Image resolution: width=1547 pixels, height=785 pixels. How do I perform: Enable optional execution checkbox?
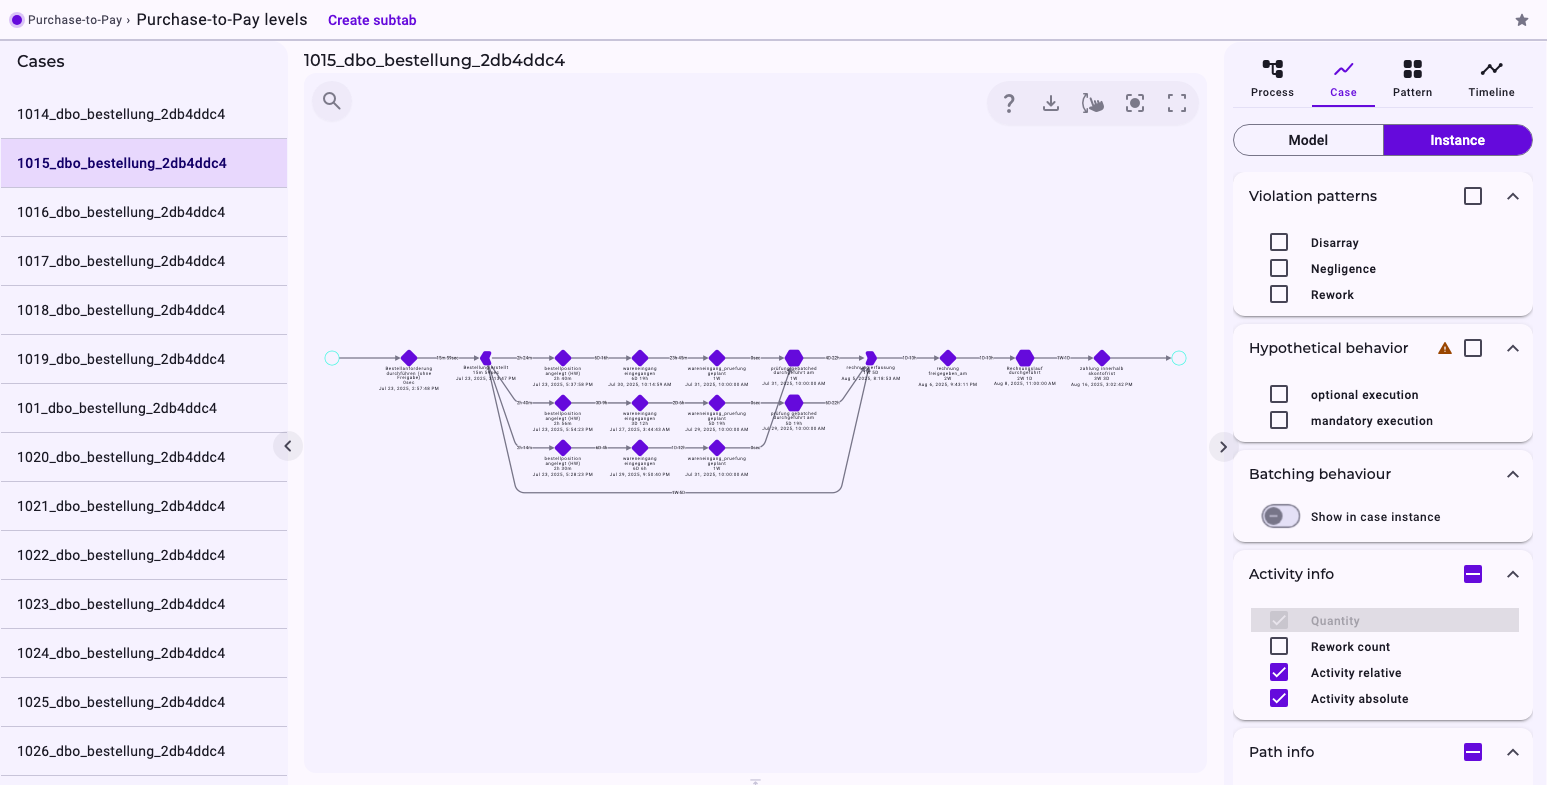click(x=1279, y=394)
